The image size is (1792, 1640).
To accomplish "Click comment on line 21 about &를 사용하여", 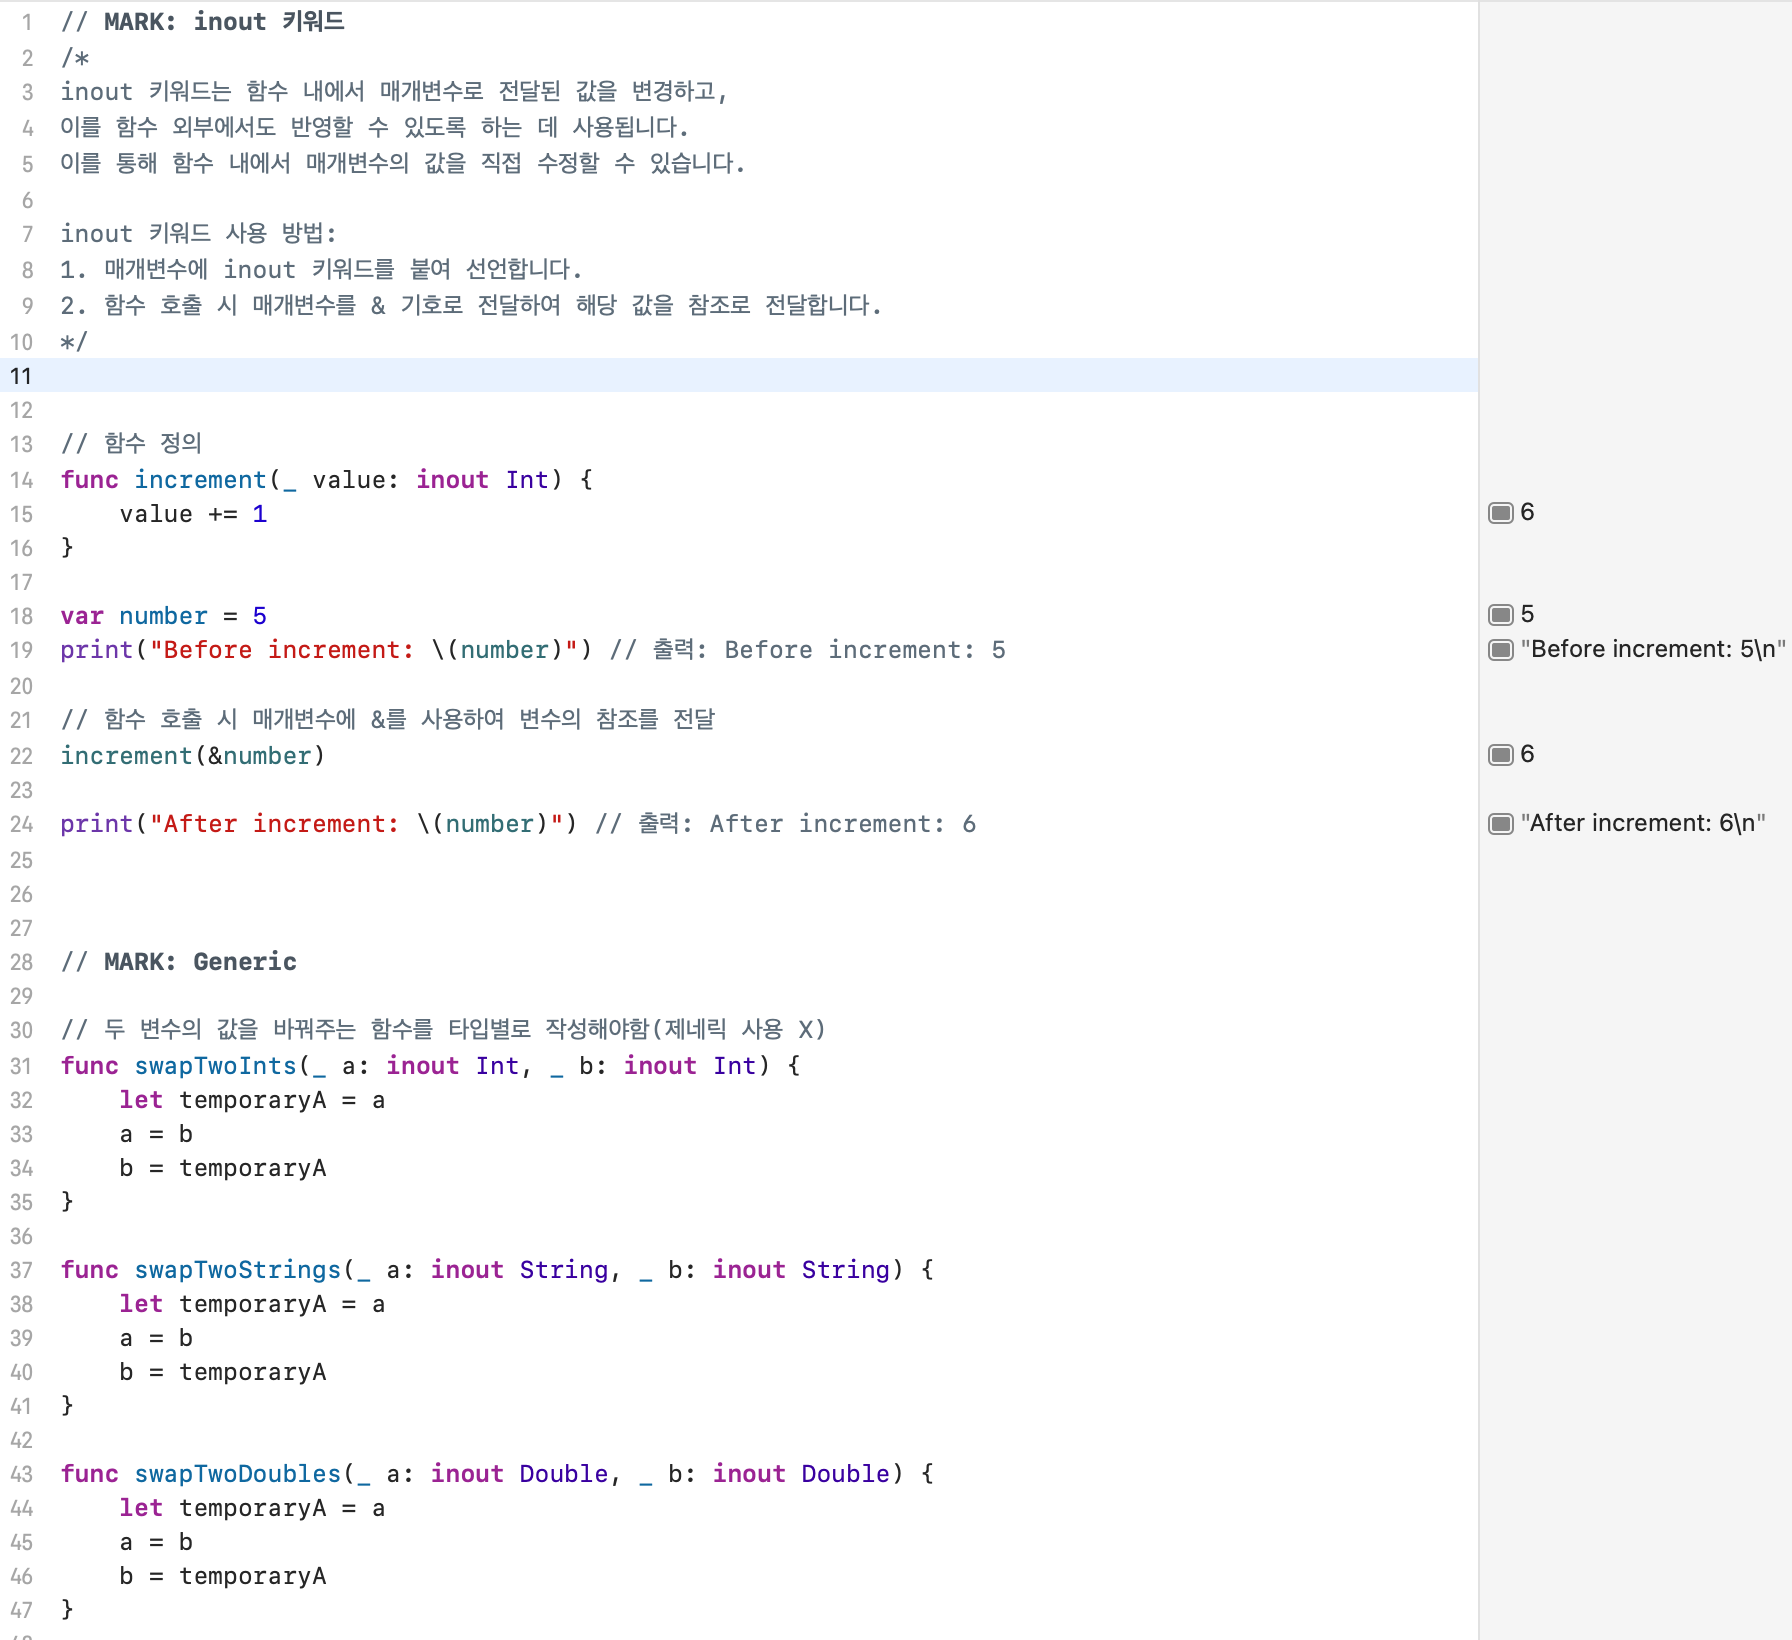I will click(388, 720).
